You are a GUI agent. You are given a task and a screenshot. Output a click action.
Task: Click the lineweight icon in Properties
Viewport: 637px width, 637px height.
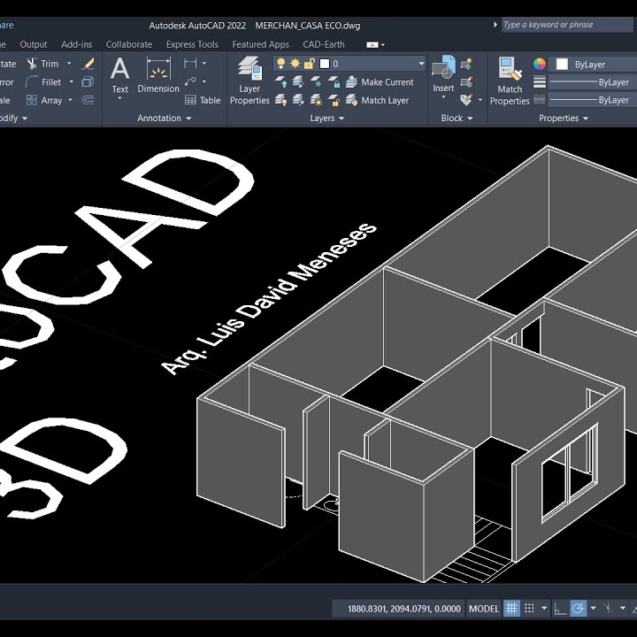540,82
